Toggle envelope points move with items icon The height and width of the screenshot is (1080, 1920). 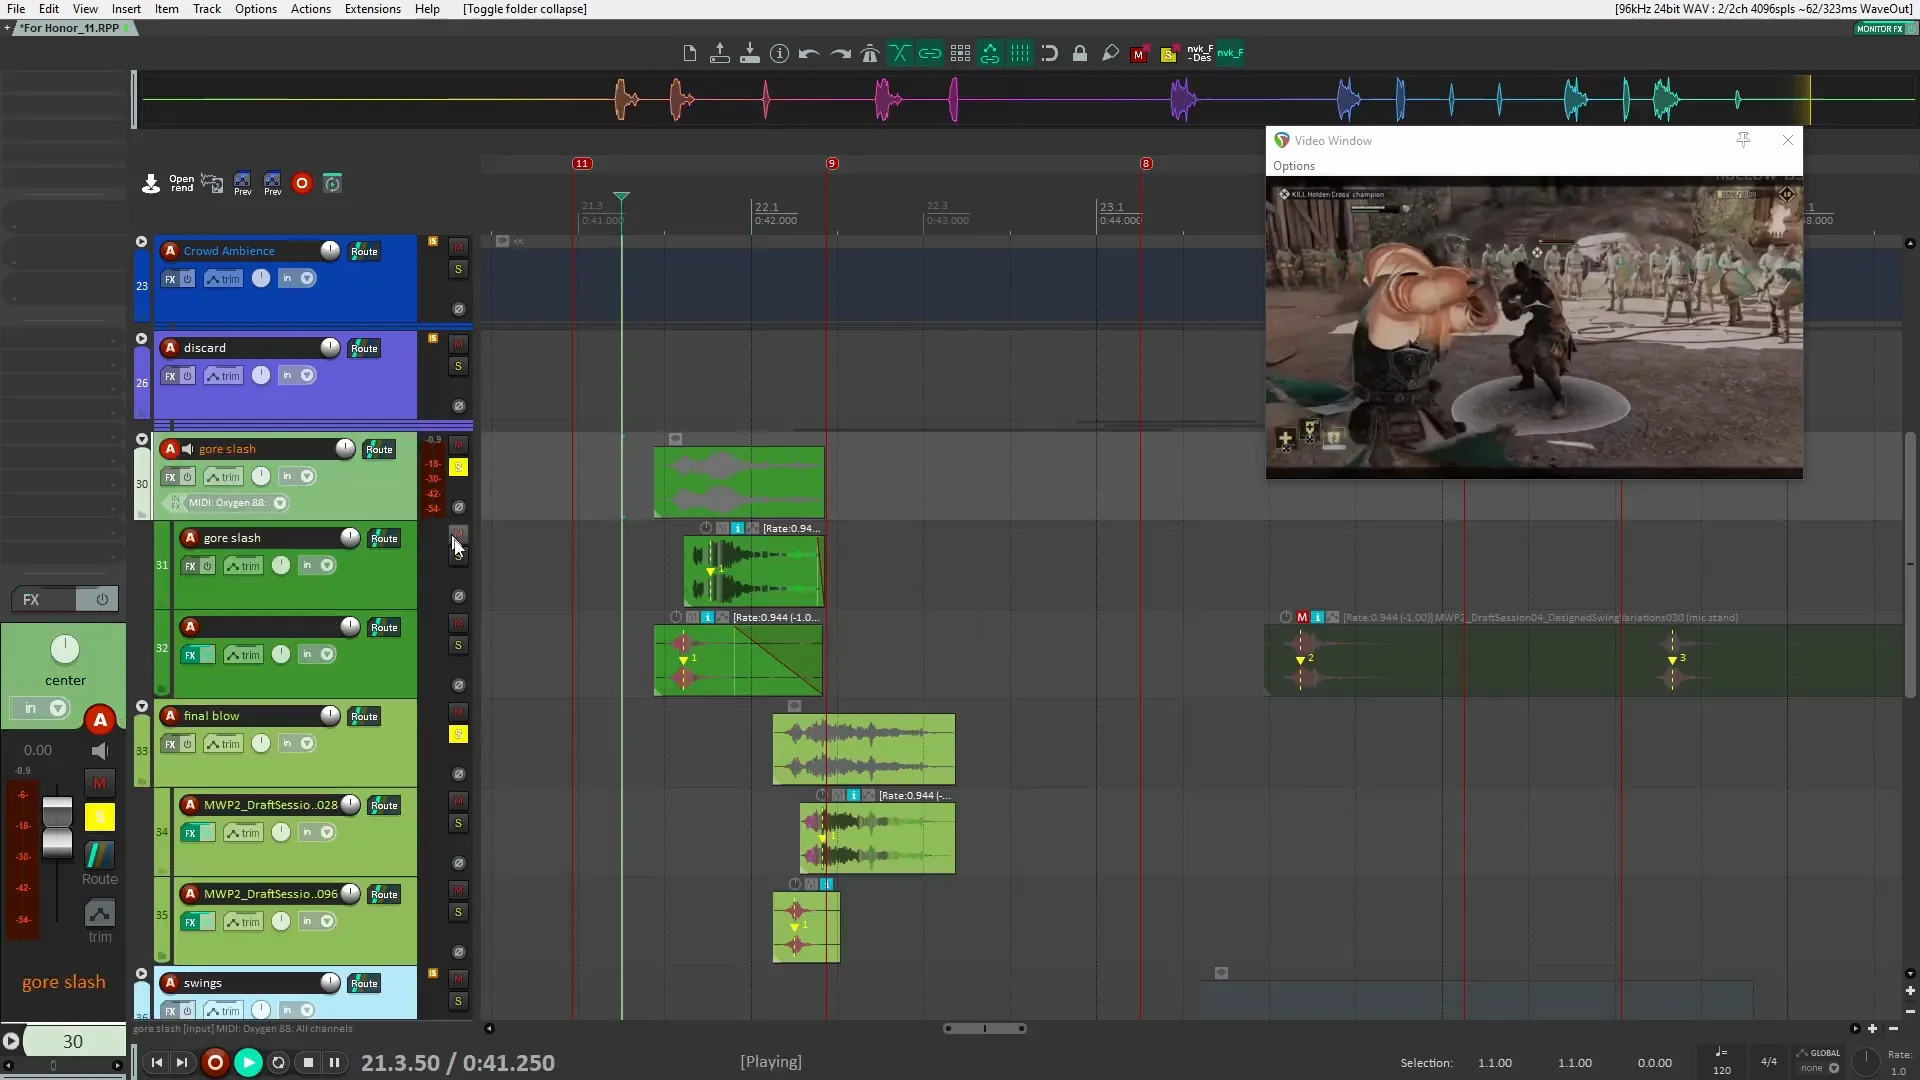[990, 54]
